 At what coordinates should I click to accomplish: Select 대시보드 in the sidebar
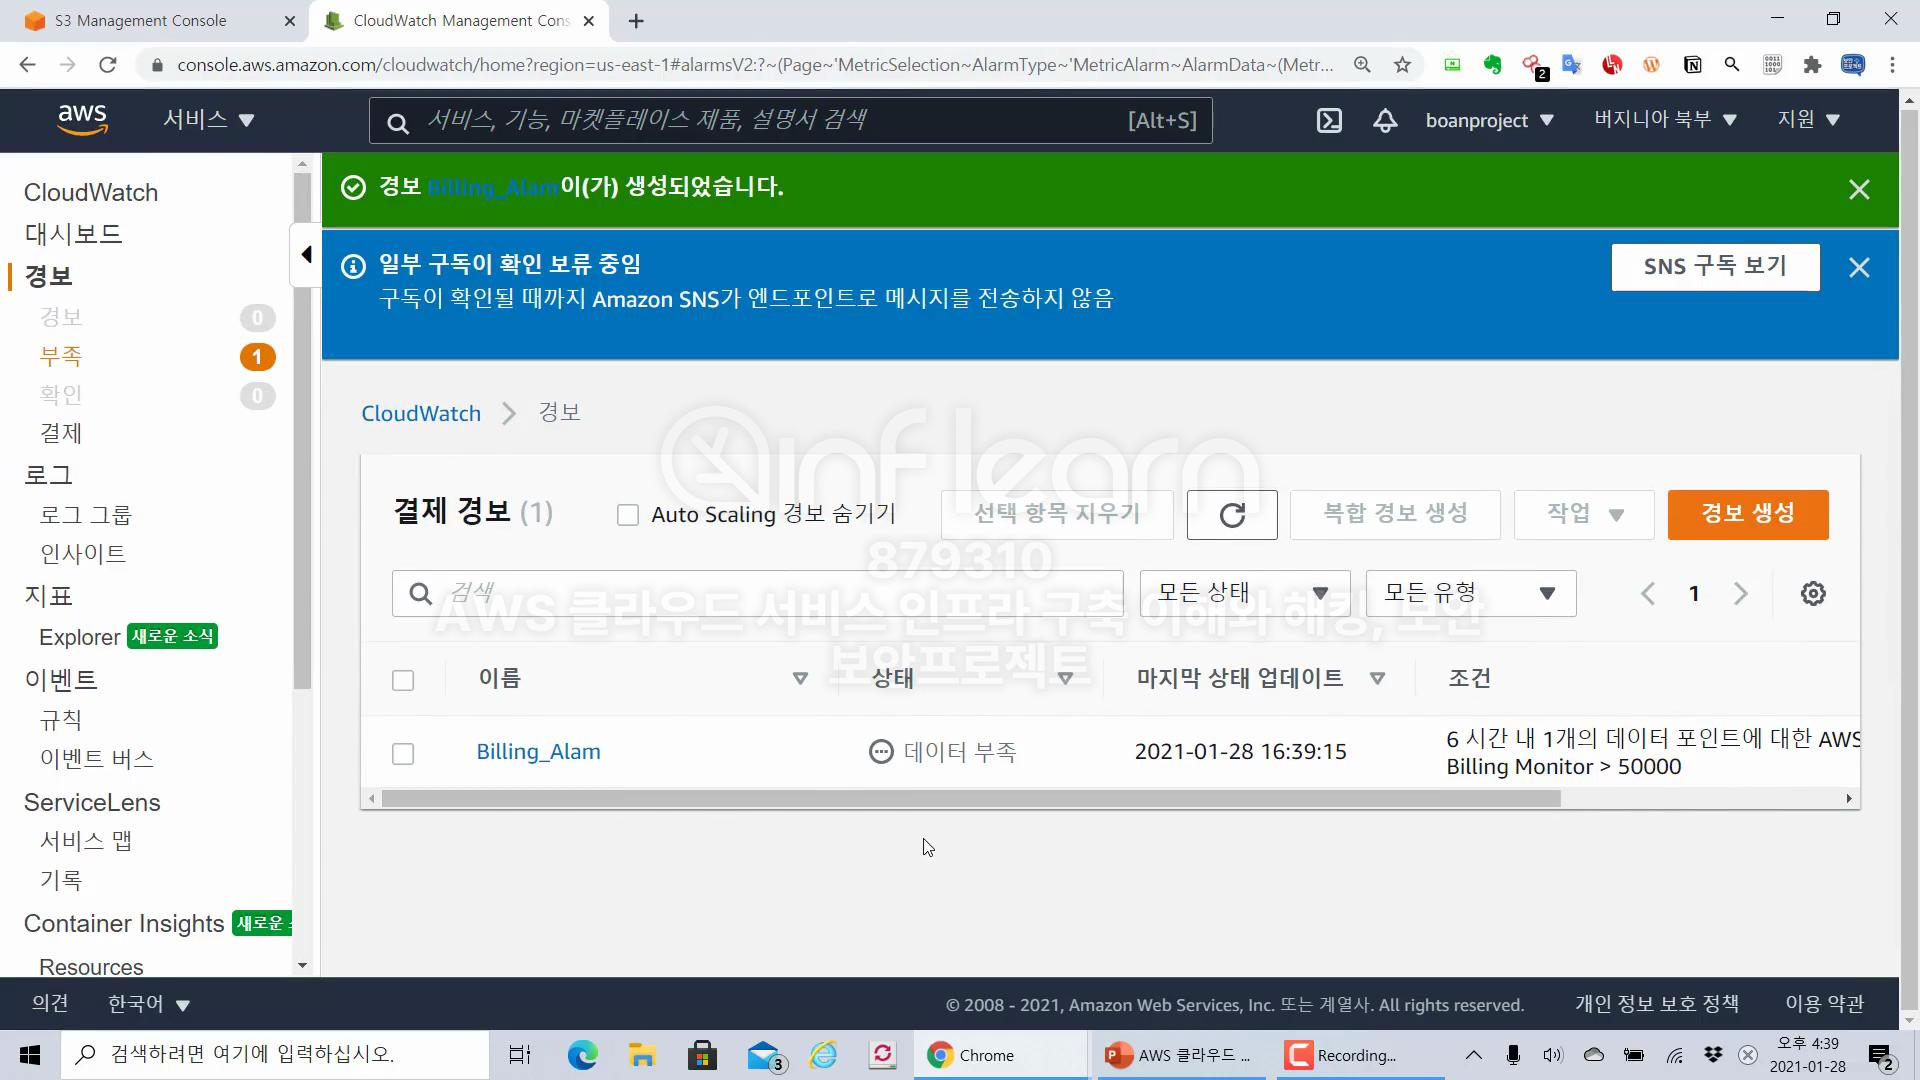(x=73, y=234)
